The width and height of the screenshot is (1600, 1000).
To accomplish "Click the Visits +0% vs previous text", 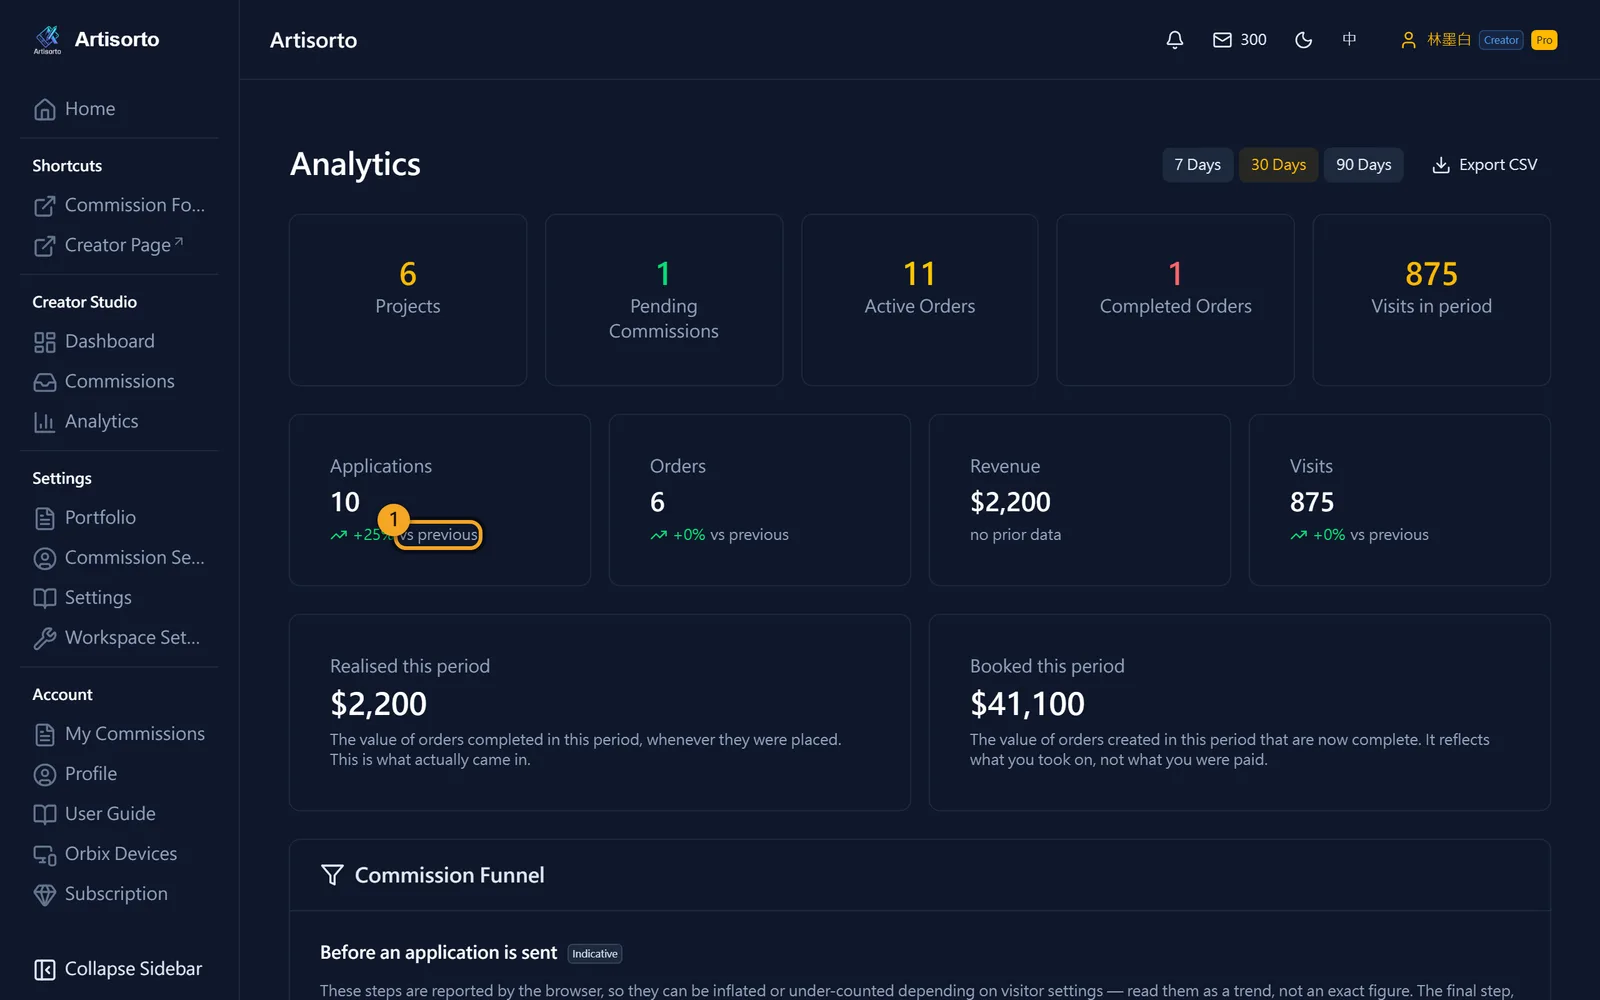I will point(1359,535).
